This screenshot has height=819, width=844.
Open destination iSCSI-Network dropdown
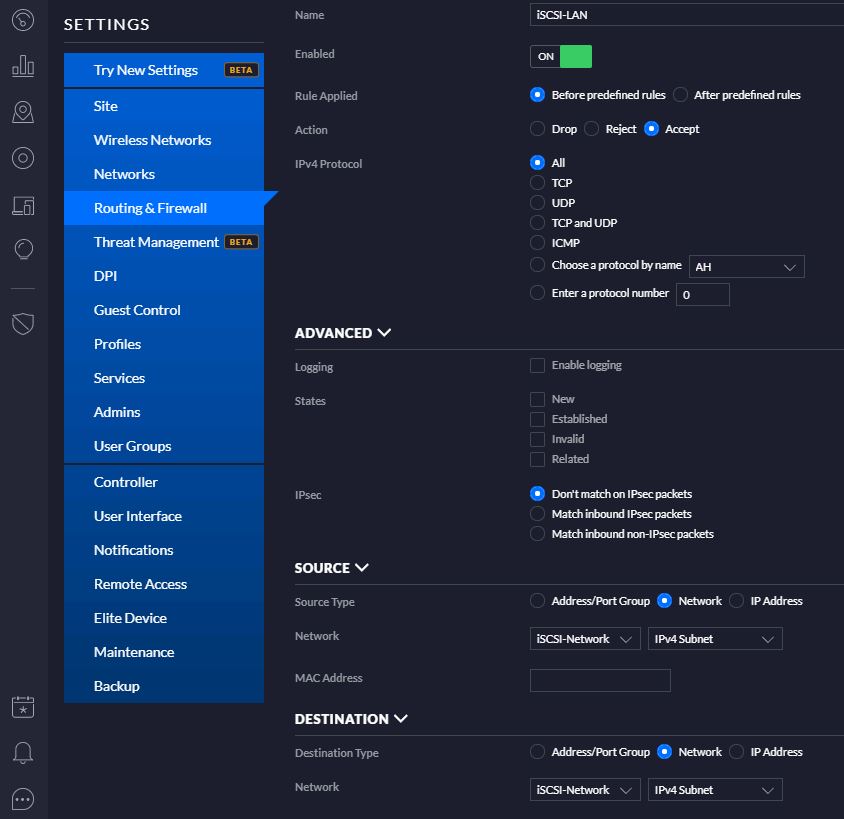(x=585, y=790)
